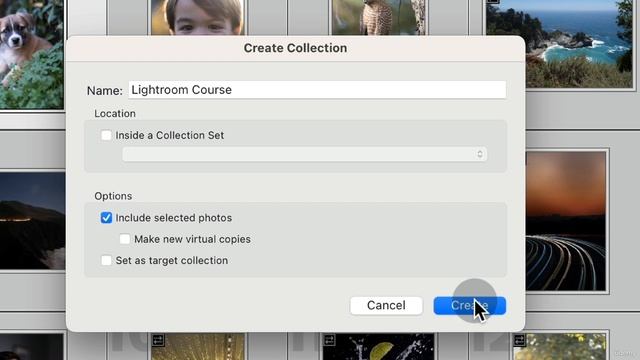Check Set as target collection

tap(106, 260)
